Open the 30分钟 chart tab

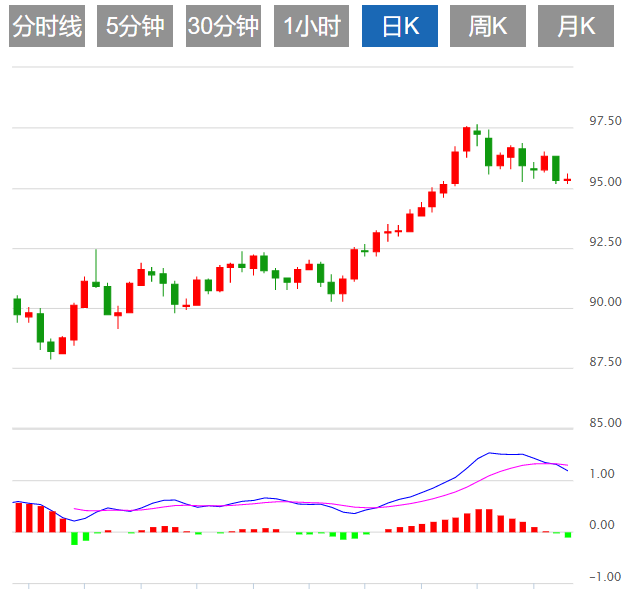pos(223,27)
